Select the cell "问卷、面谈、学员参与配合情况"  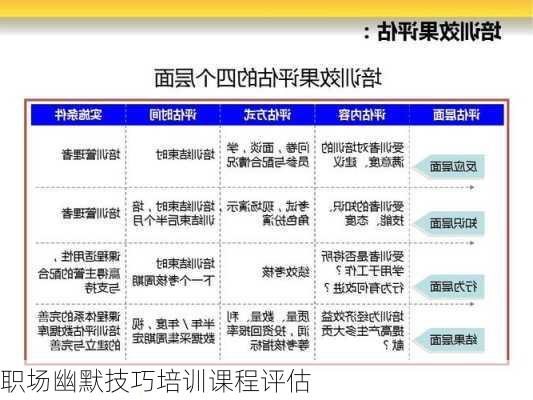[268, 155]
